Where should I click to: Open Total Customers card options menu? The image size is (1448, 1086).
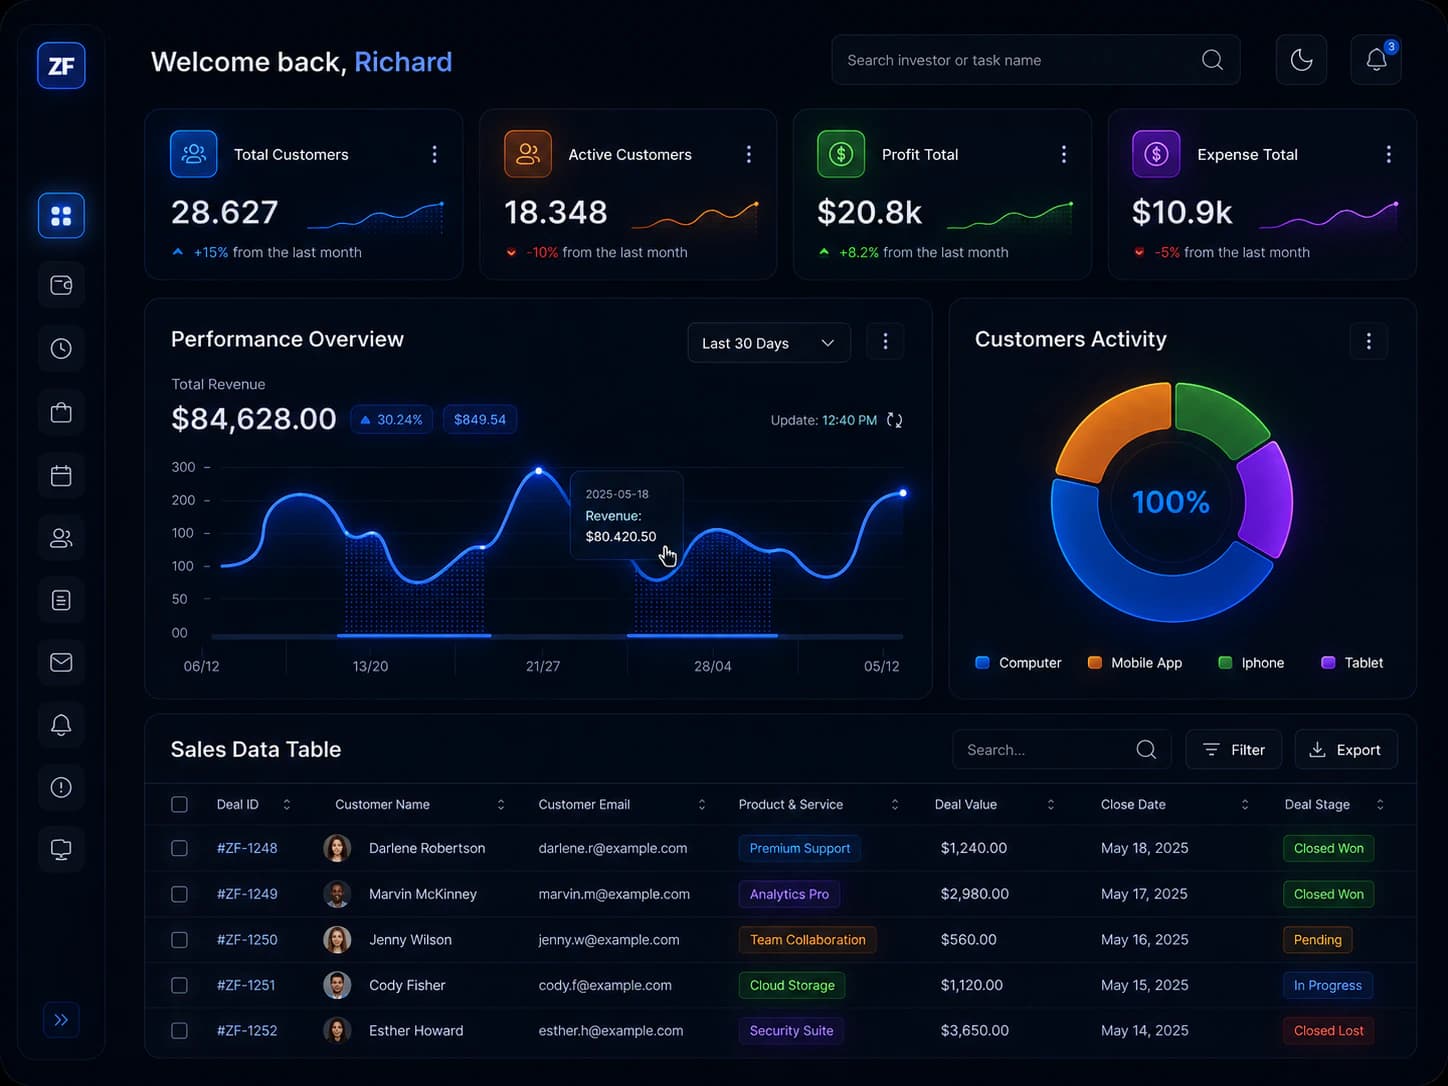coord(434,154)
